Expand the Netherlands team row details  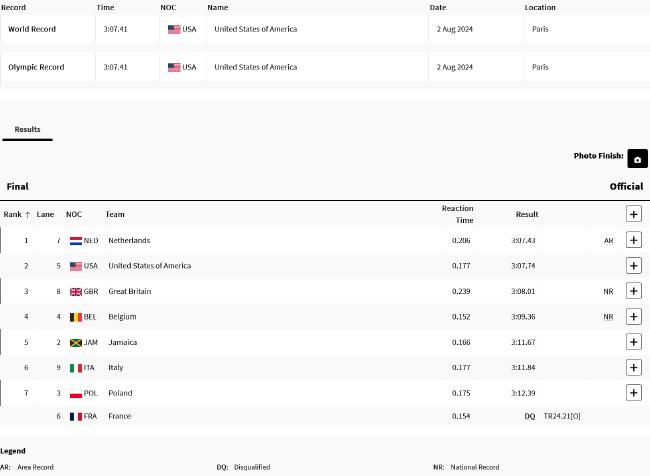point(633,240)
